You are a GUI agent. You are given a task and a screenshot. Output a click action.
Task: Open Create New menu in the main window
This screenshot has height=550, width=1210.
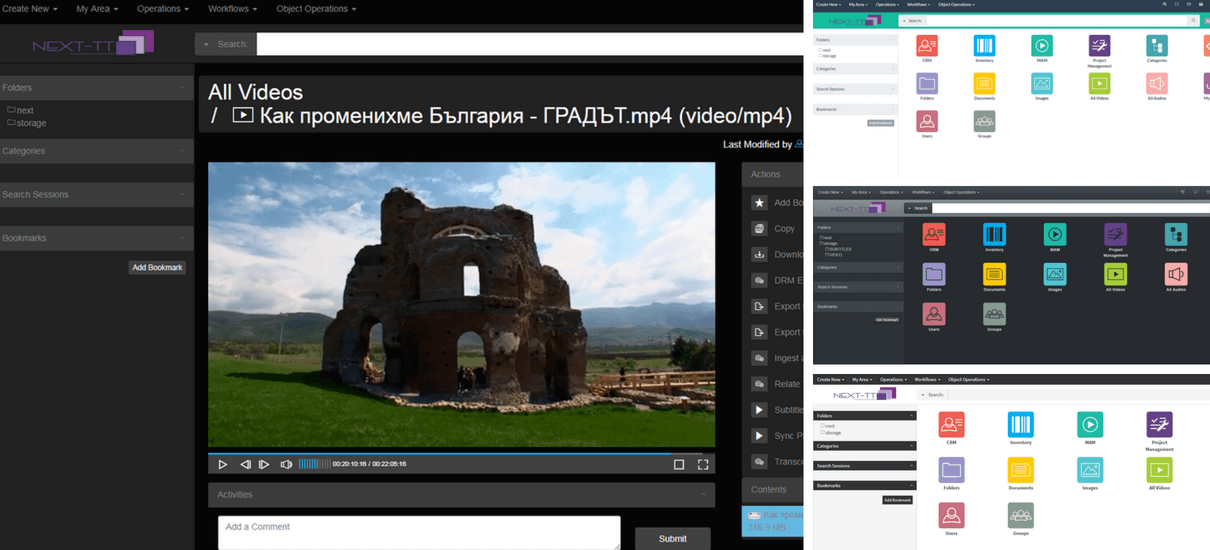[31, 9]
